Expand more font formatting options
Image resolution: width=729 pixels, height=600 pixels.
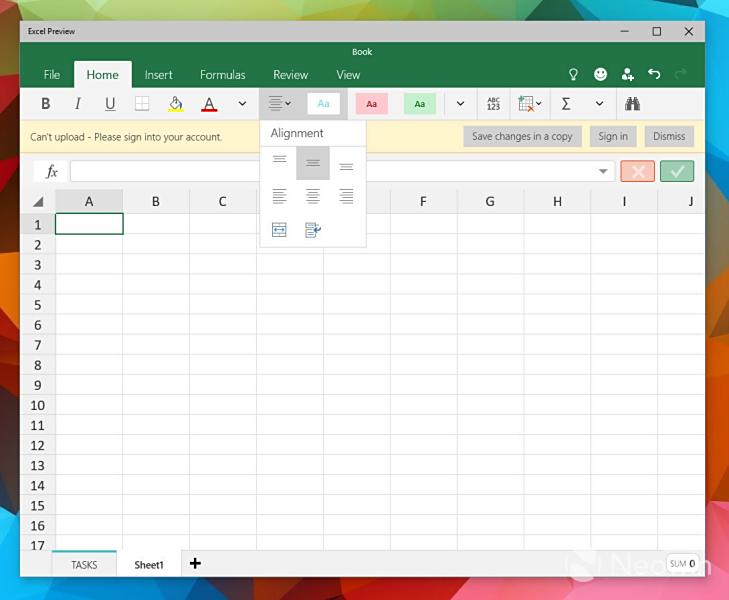click(x=242, y=103)
